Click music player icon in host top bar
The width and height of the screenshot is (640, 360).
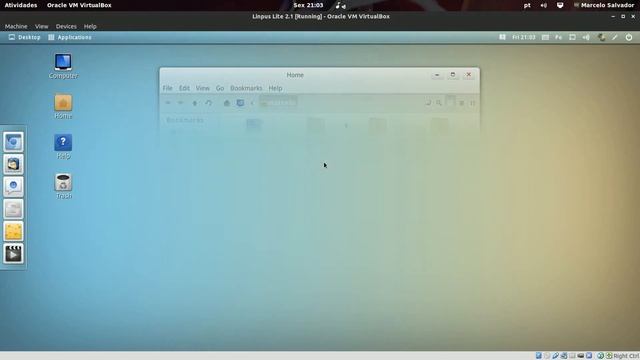point(340,5)
